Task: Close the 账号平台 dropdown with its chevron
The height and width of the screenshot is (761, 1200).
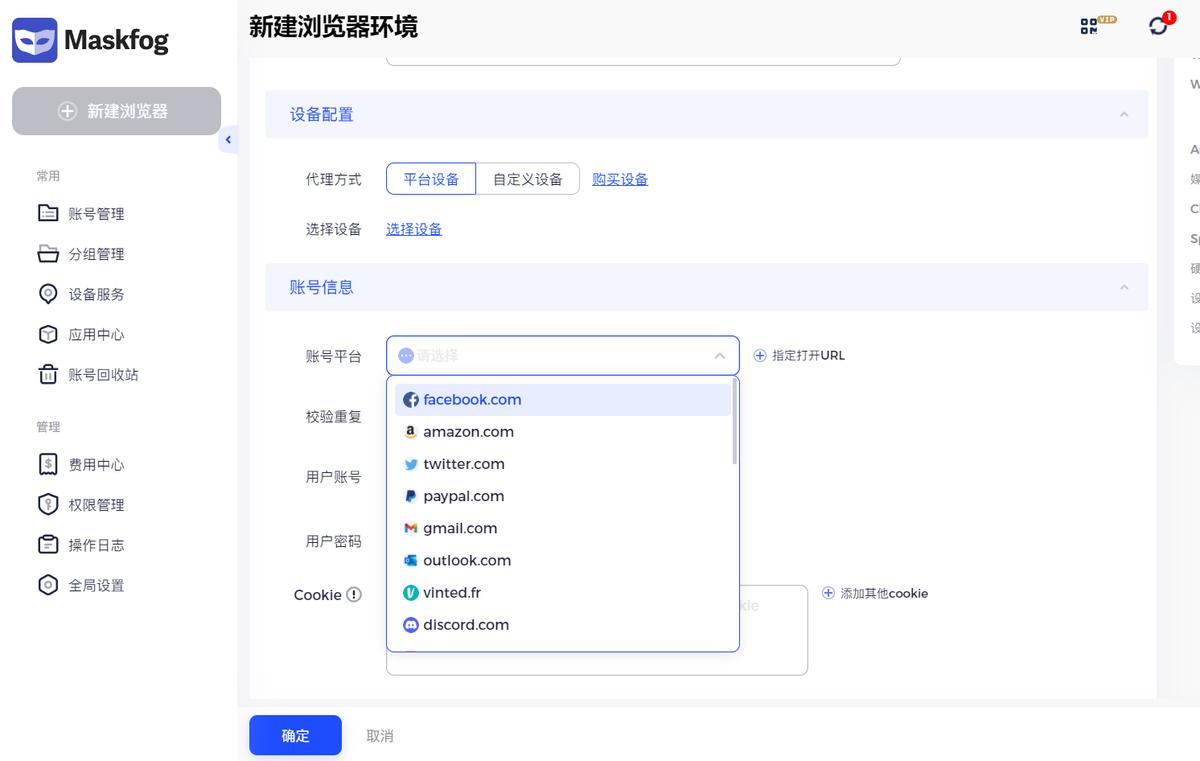Action: (719, 355)
